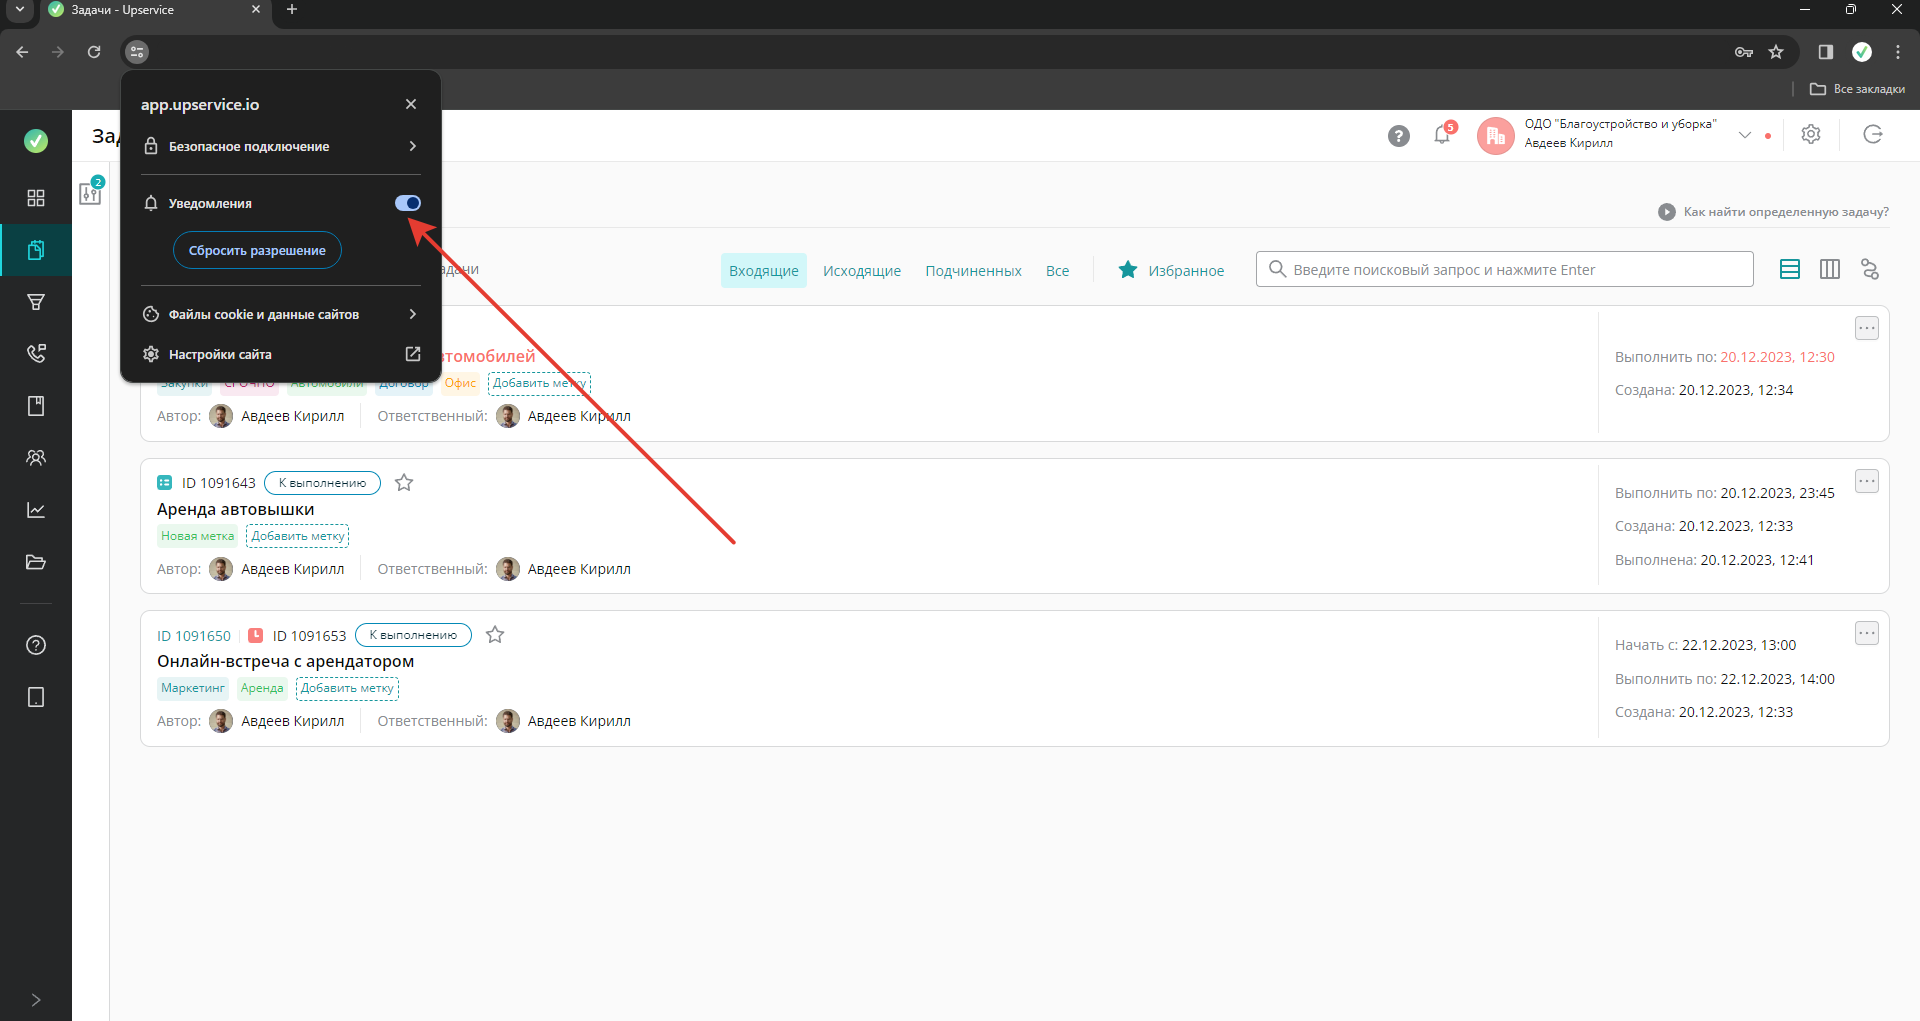Close the app.upservice.io site info popup
This screenshot has width=1920, height=1021.
[411, 104]
